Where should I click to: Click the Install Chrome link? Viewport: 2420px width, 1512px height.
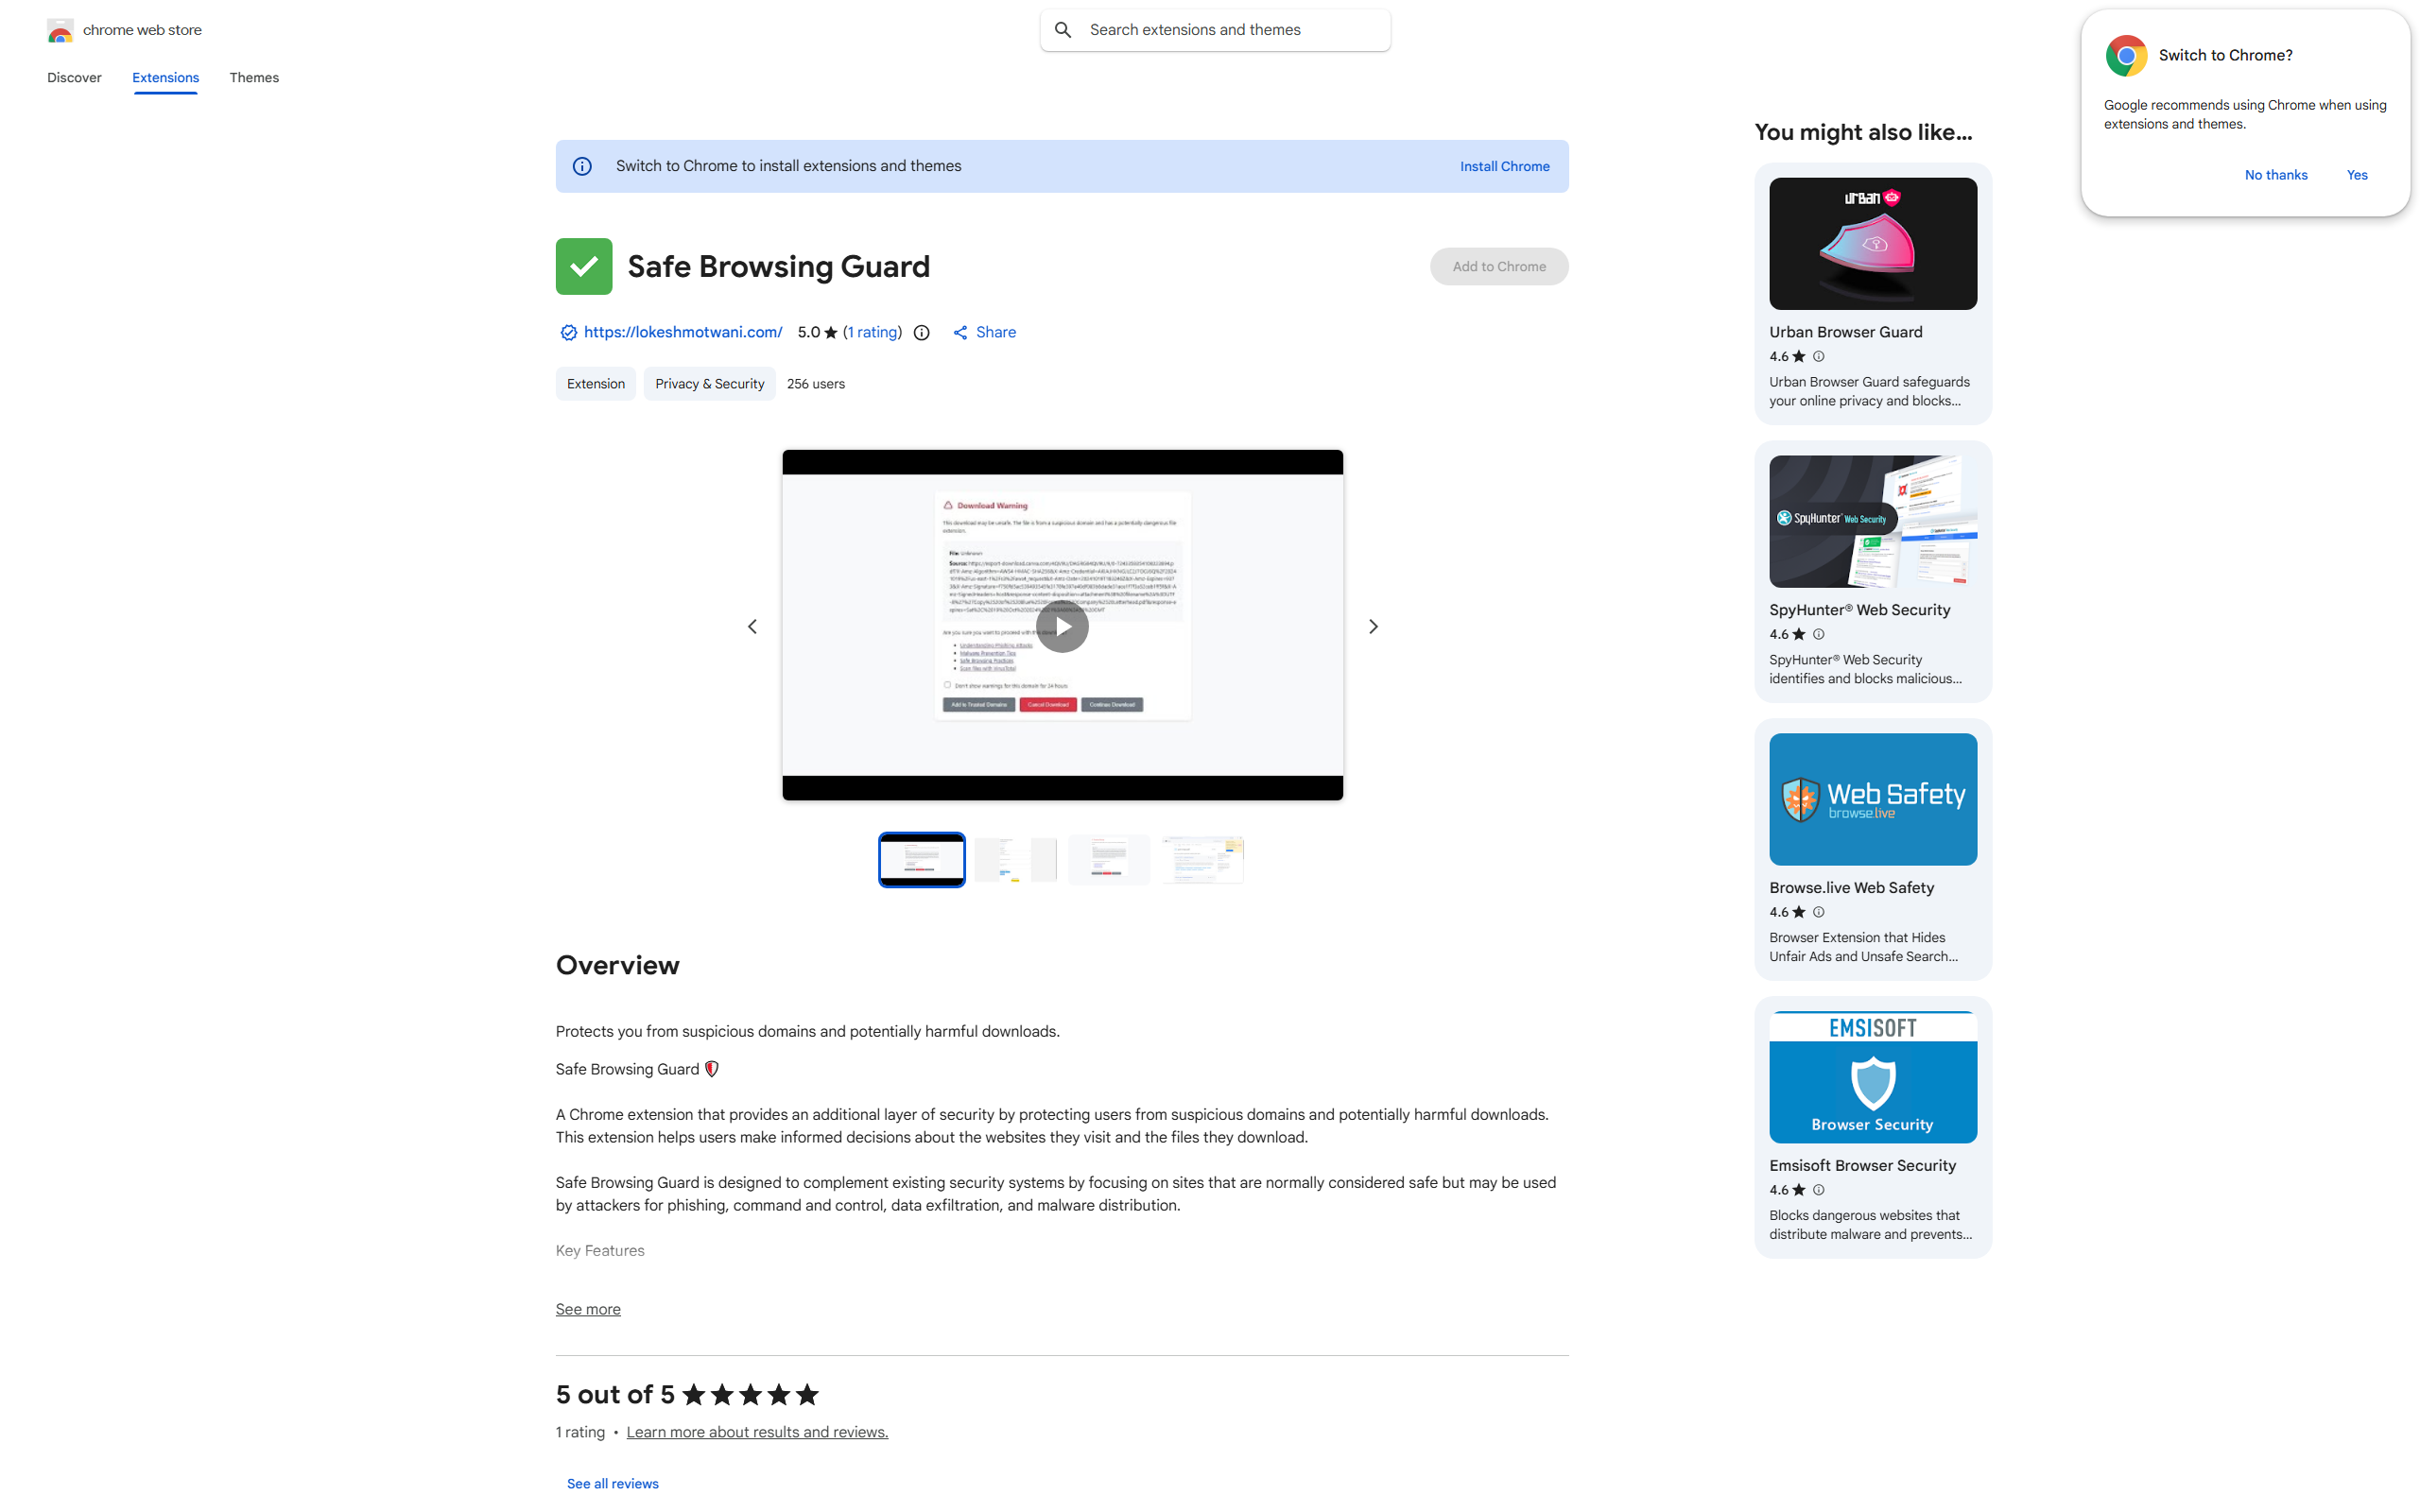[x=1504, y=166]
